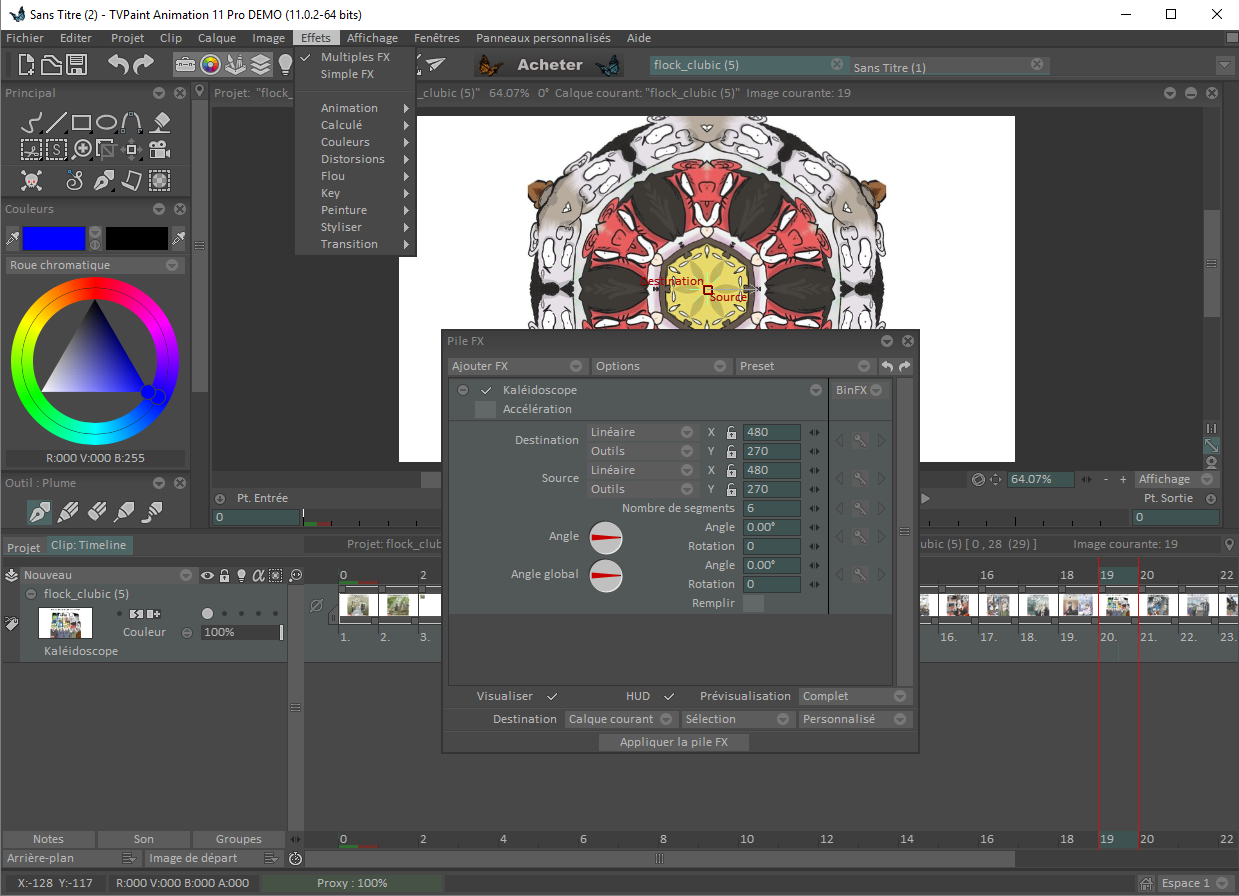The height and width of the screenshot is (896, 1239).
Task: Expand the Prévisualisation Complet dropdown
Action: [853, 696]
